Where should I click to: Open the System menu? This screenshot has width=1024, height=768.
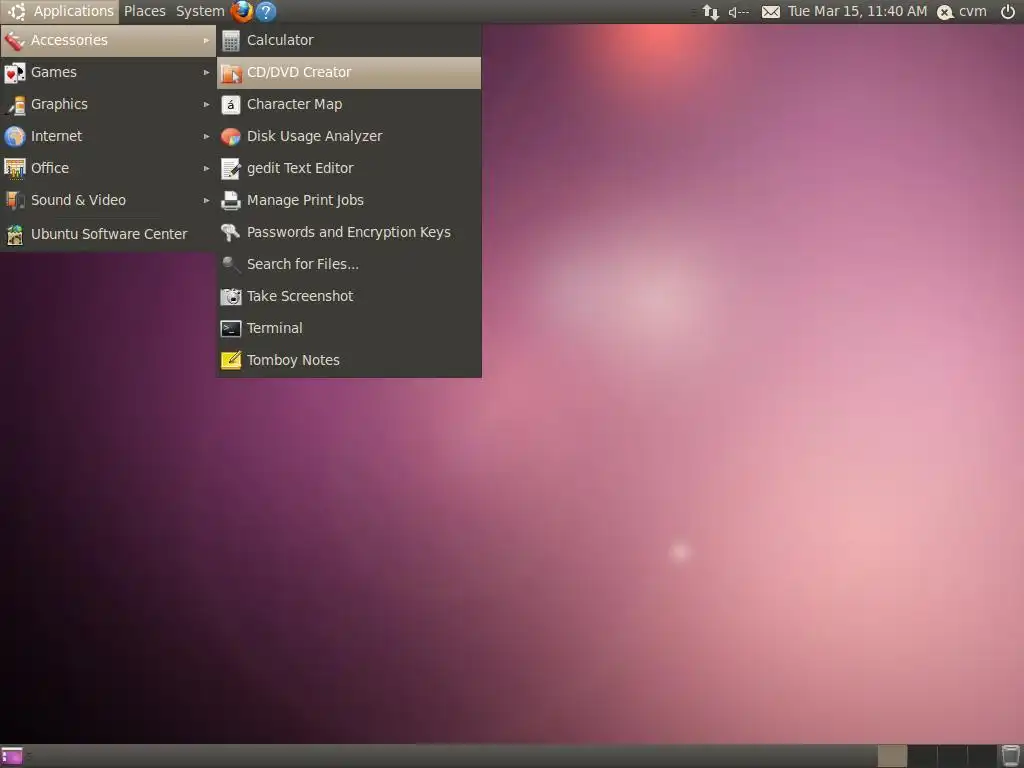[200, 11]
